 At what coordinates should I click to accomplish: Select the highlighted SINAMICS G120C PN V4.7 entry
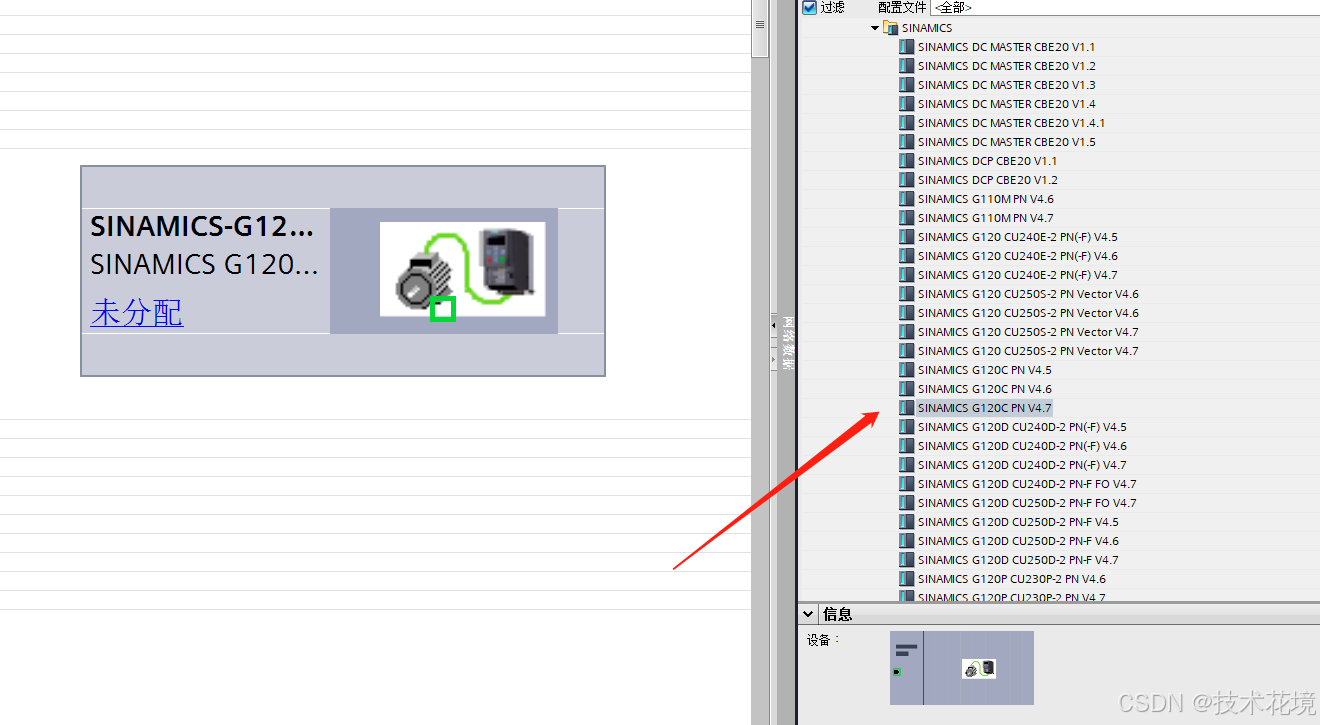pos(985,408)
